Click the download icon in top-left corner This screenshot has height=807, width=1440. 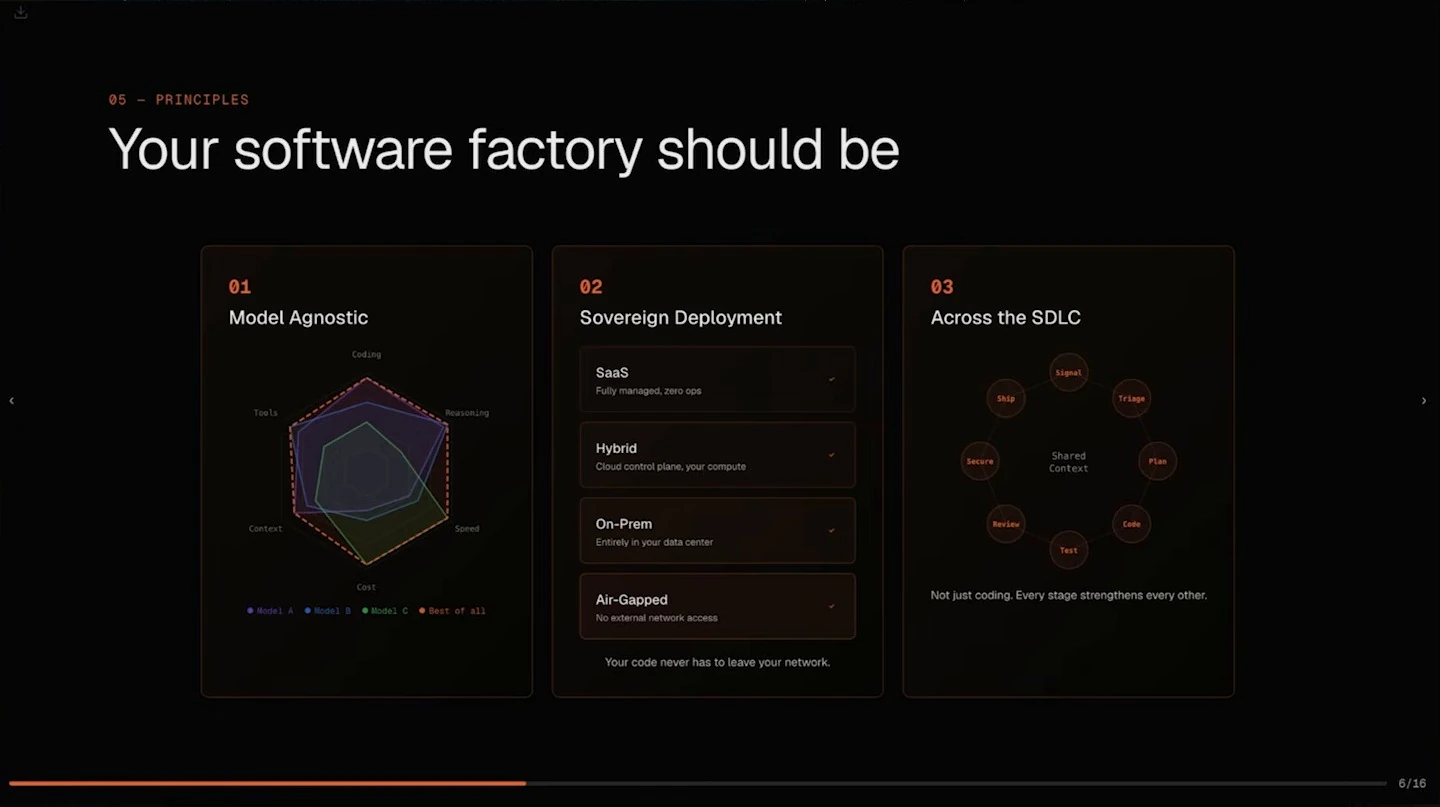click(20, 12)
